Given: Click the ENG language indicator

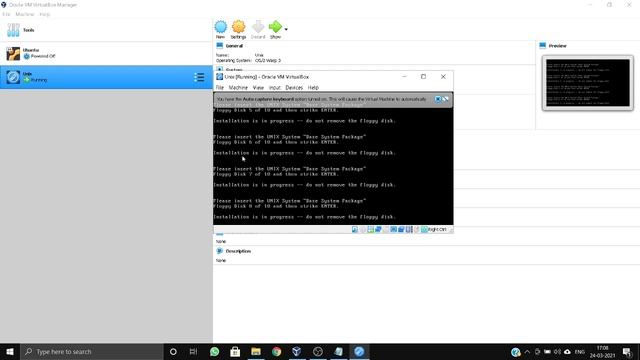Looking at the screenshot, I should pyautogui.click(x=580, y=351).
